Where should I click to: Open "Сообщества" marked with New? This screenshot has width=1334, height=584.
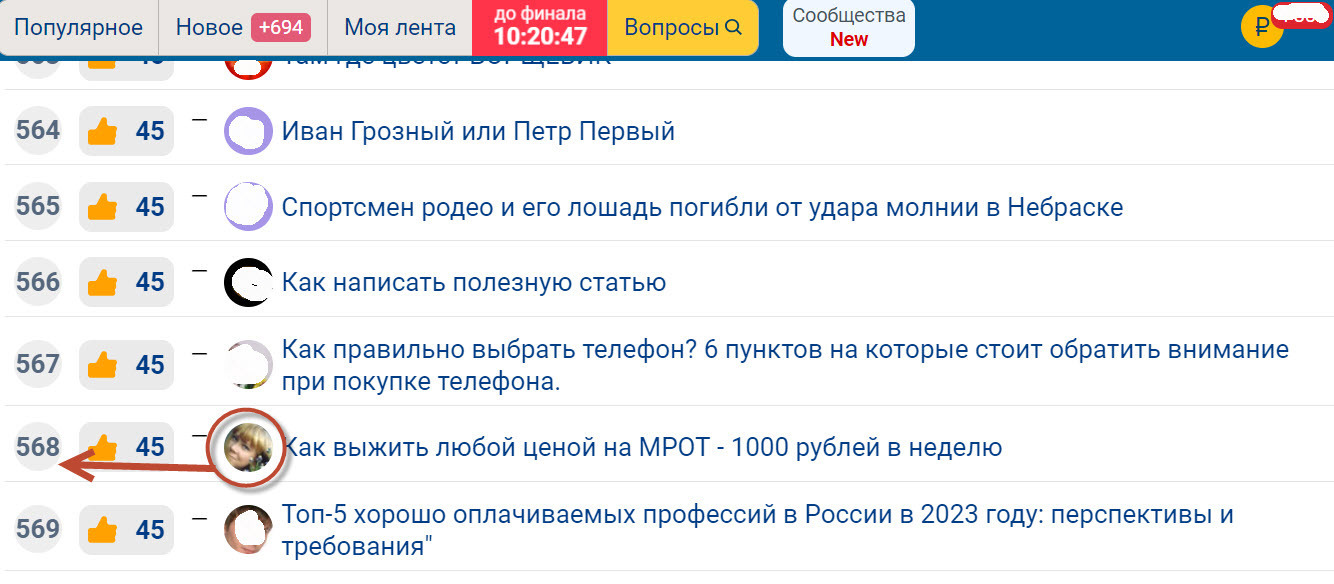(848, 27)
